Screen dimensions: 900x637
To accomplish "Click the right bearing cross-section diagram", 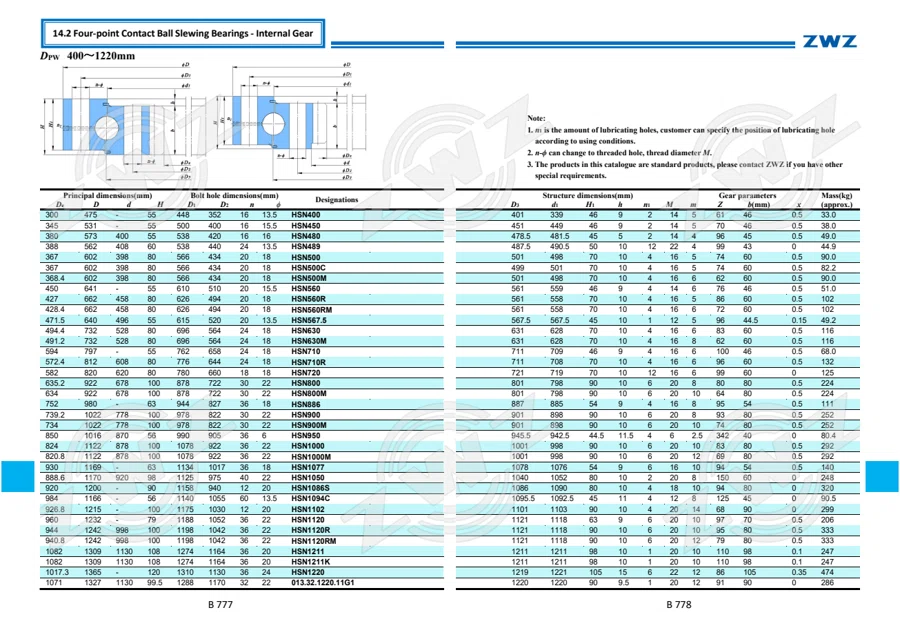I will click(x=290, y=121).
